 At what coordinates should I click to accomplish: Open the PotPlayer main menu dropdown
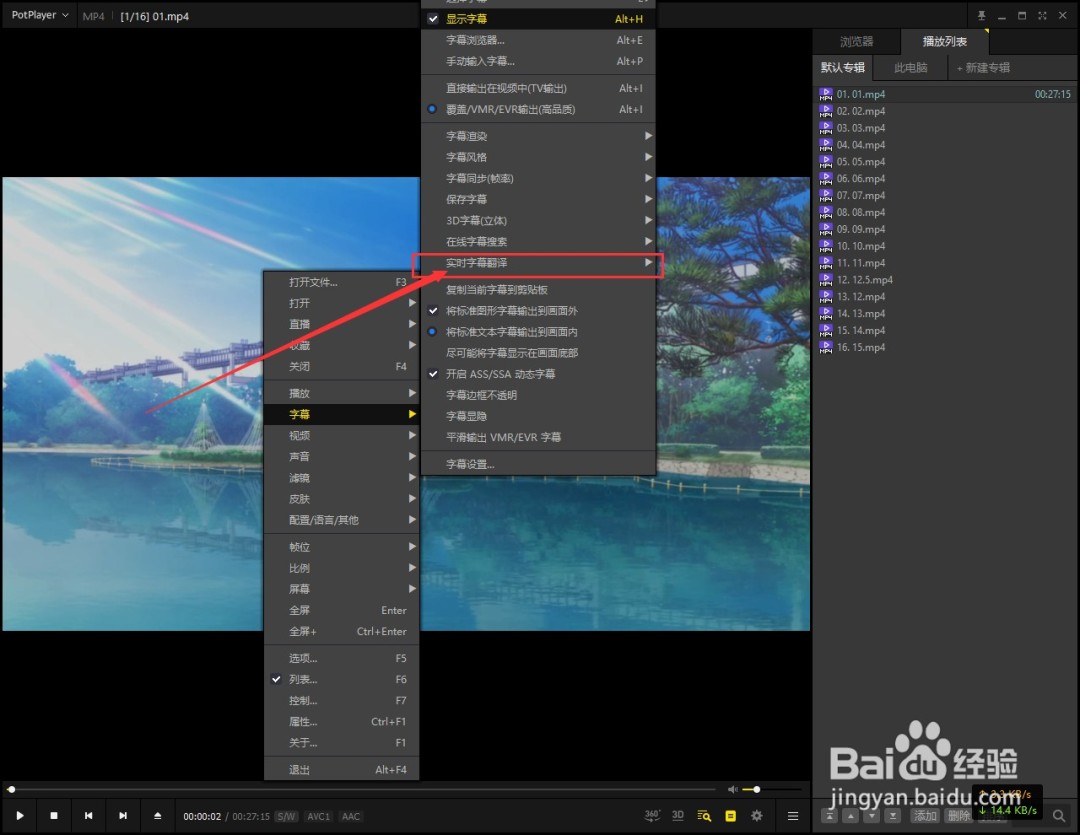(x=40, y=15)
